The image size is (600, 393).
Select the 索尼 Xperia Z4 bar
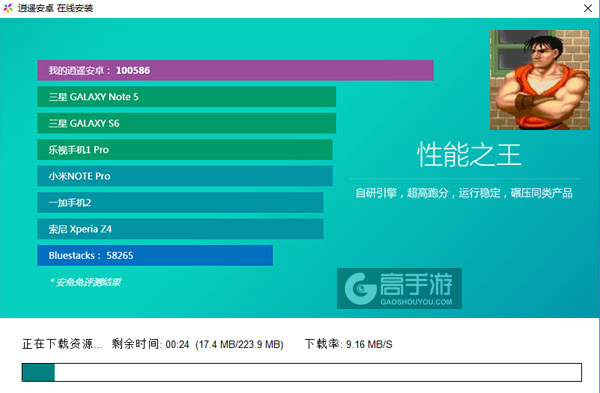click(x=180, y=229)
